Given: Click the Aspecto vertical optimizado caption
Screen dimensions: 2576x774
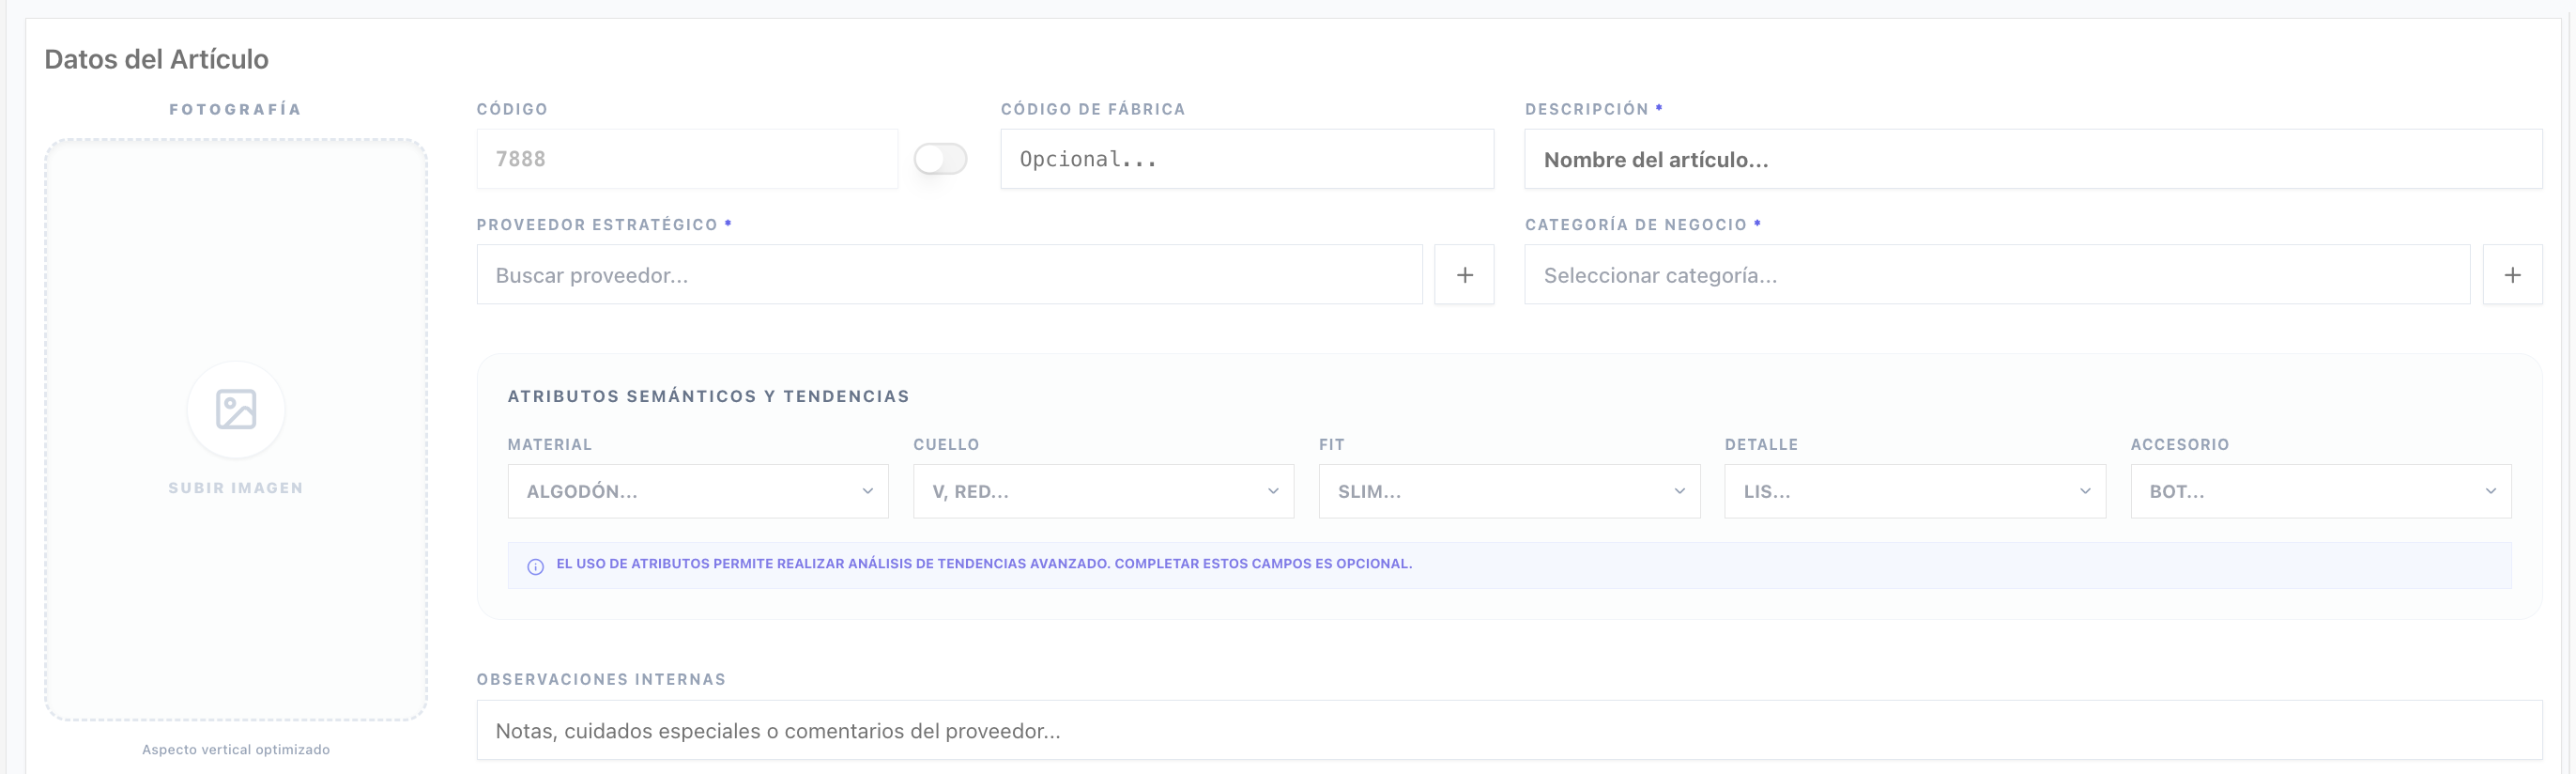Looking at the screenshot, I should [x=236, y=749].
